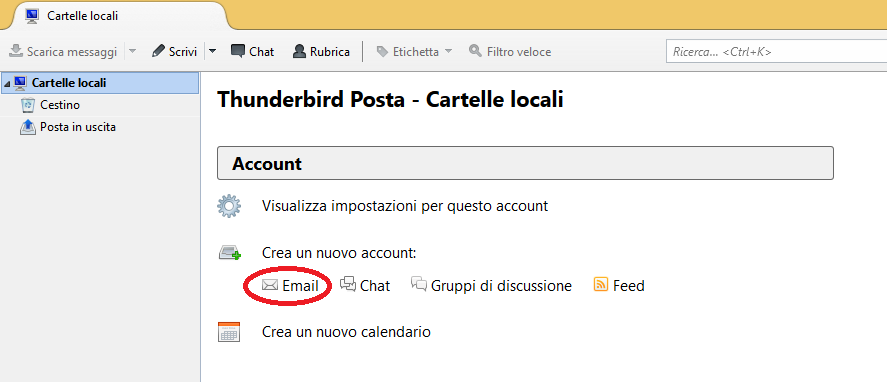Viewport: 887px width, 382px height.
Task: Open Chat from the toolbar
Action: click(252, 52)
